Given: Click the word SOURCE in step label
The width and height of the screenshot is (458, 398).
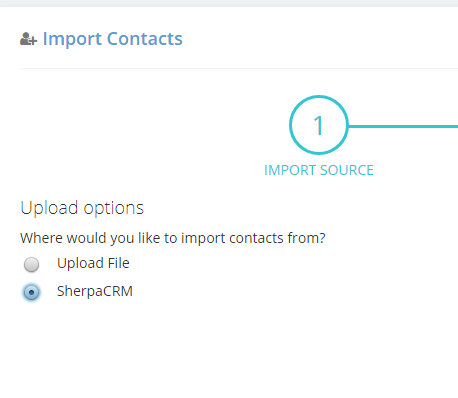Looking at the screenshot, I should coord(347,170).
